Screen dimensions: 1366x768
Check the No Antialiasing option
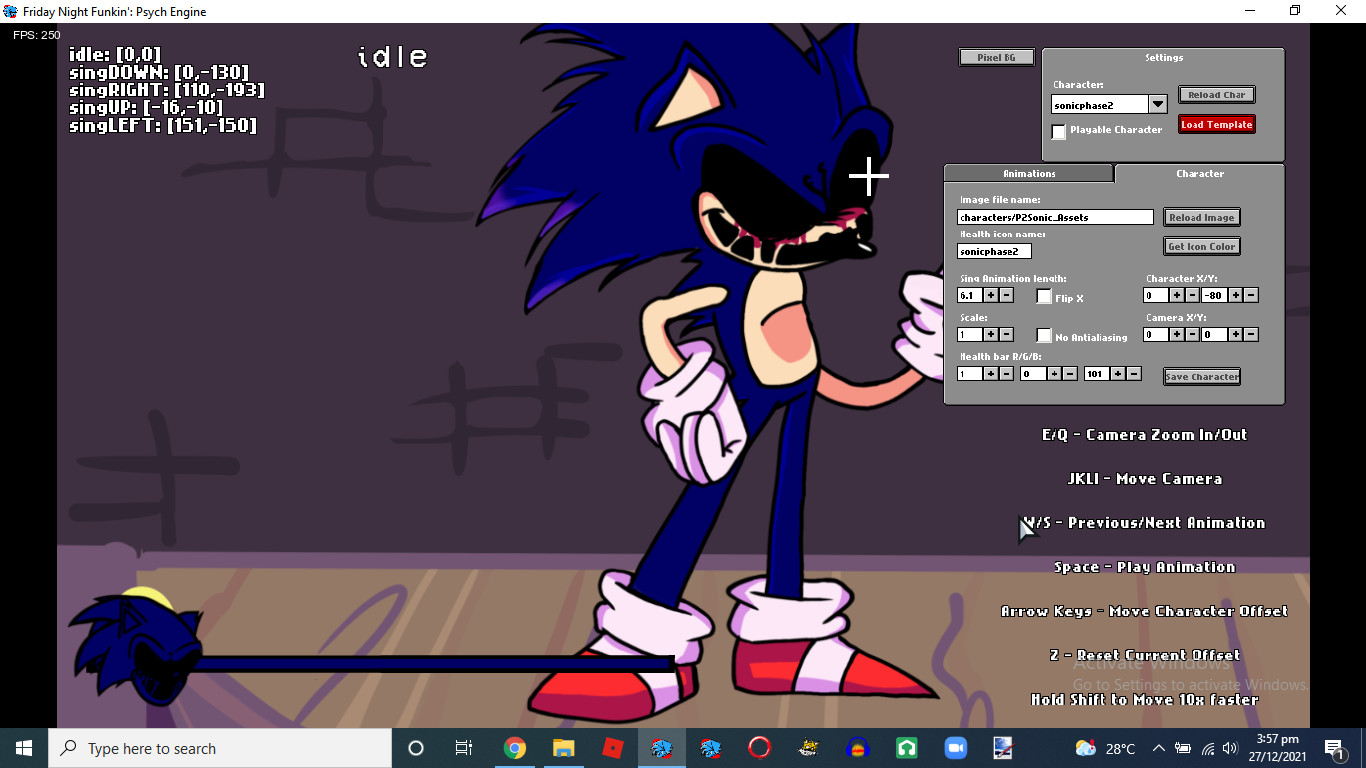[1044, 336]
